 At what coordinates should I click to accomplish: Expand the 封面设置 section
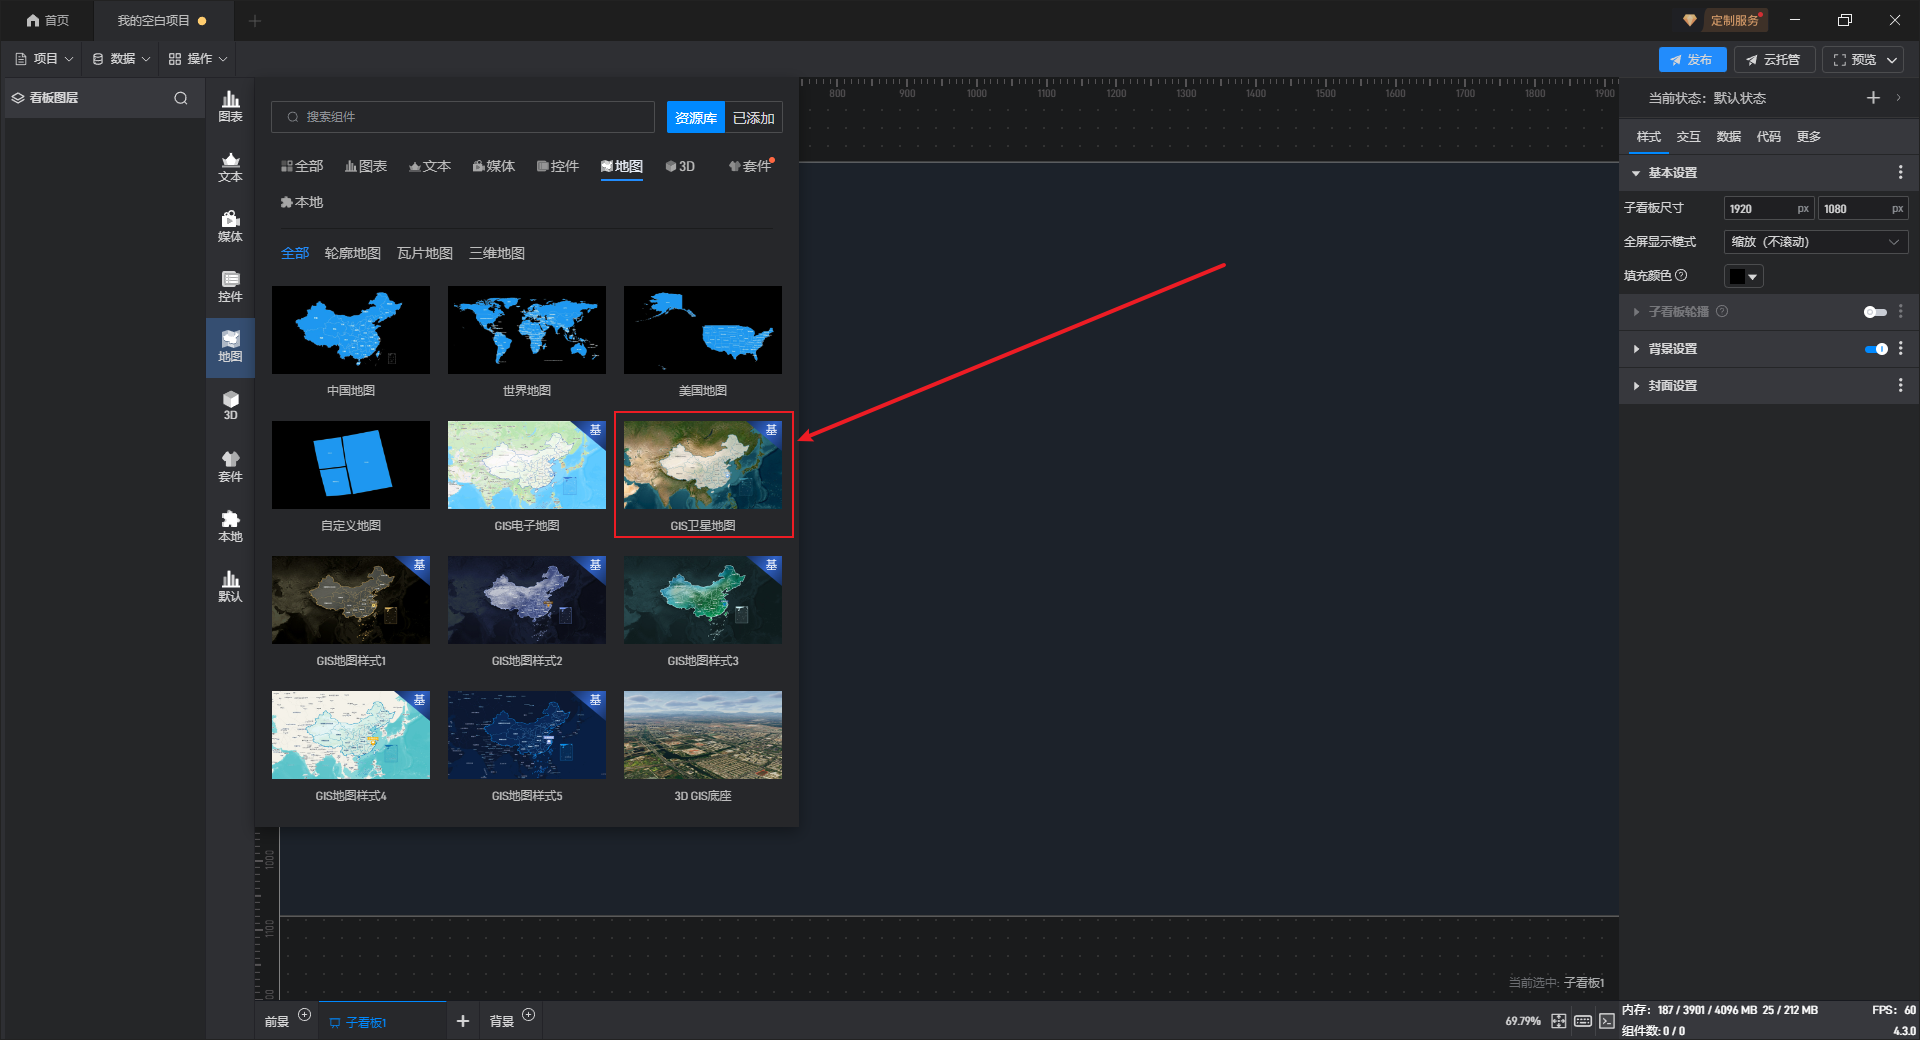coord(1672,386)
